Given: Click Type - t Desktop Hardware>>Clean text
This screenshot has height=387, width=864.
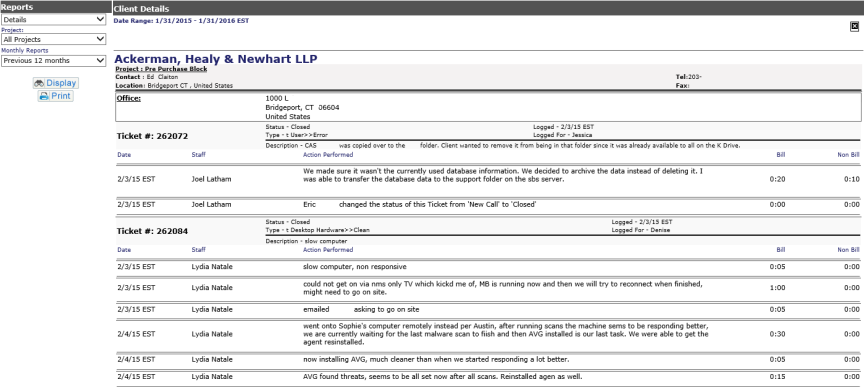Looking at the screenshot, I should click(x=317, y=230).
